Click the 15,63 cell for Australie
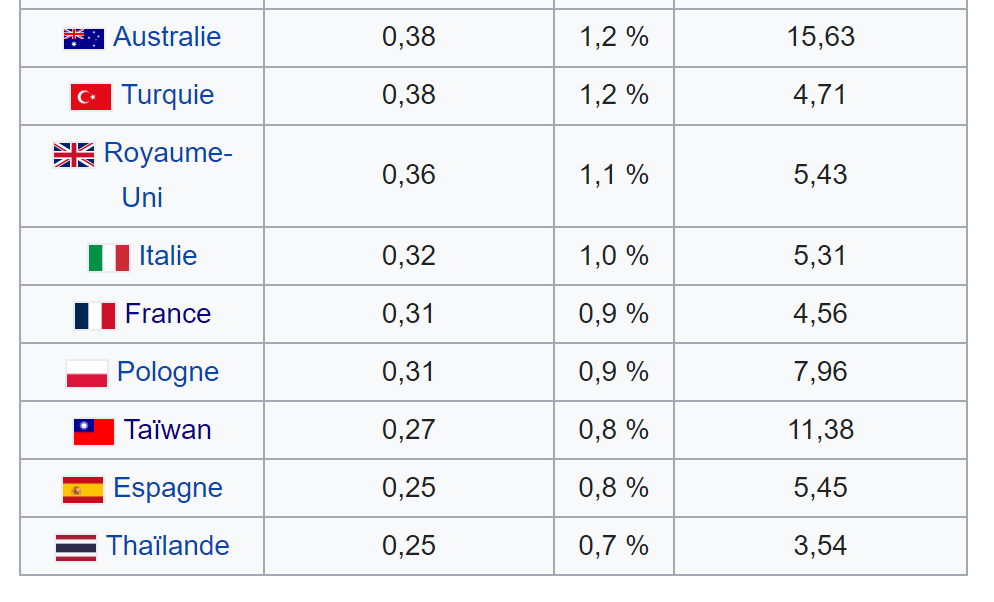994x602 pixels. click(820, 37)
